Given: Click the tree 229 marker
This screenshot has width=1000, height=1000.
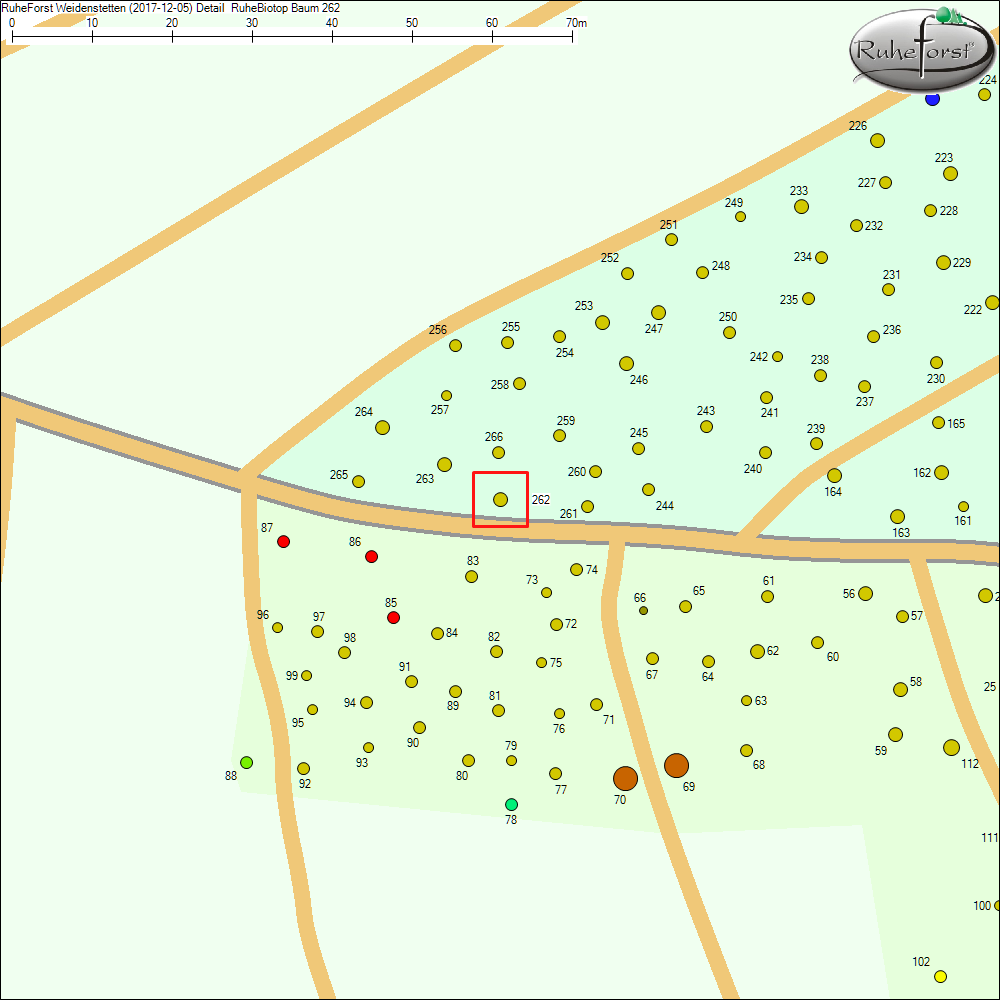Looking at the screenshot, I should click(943, 262).
